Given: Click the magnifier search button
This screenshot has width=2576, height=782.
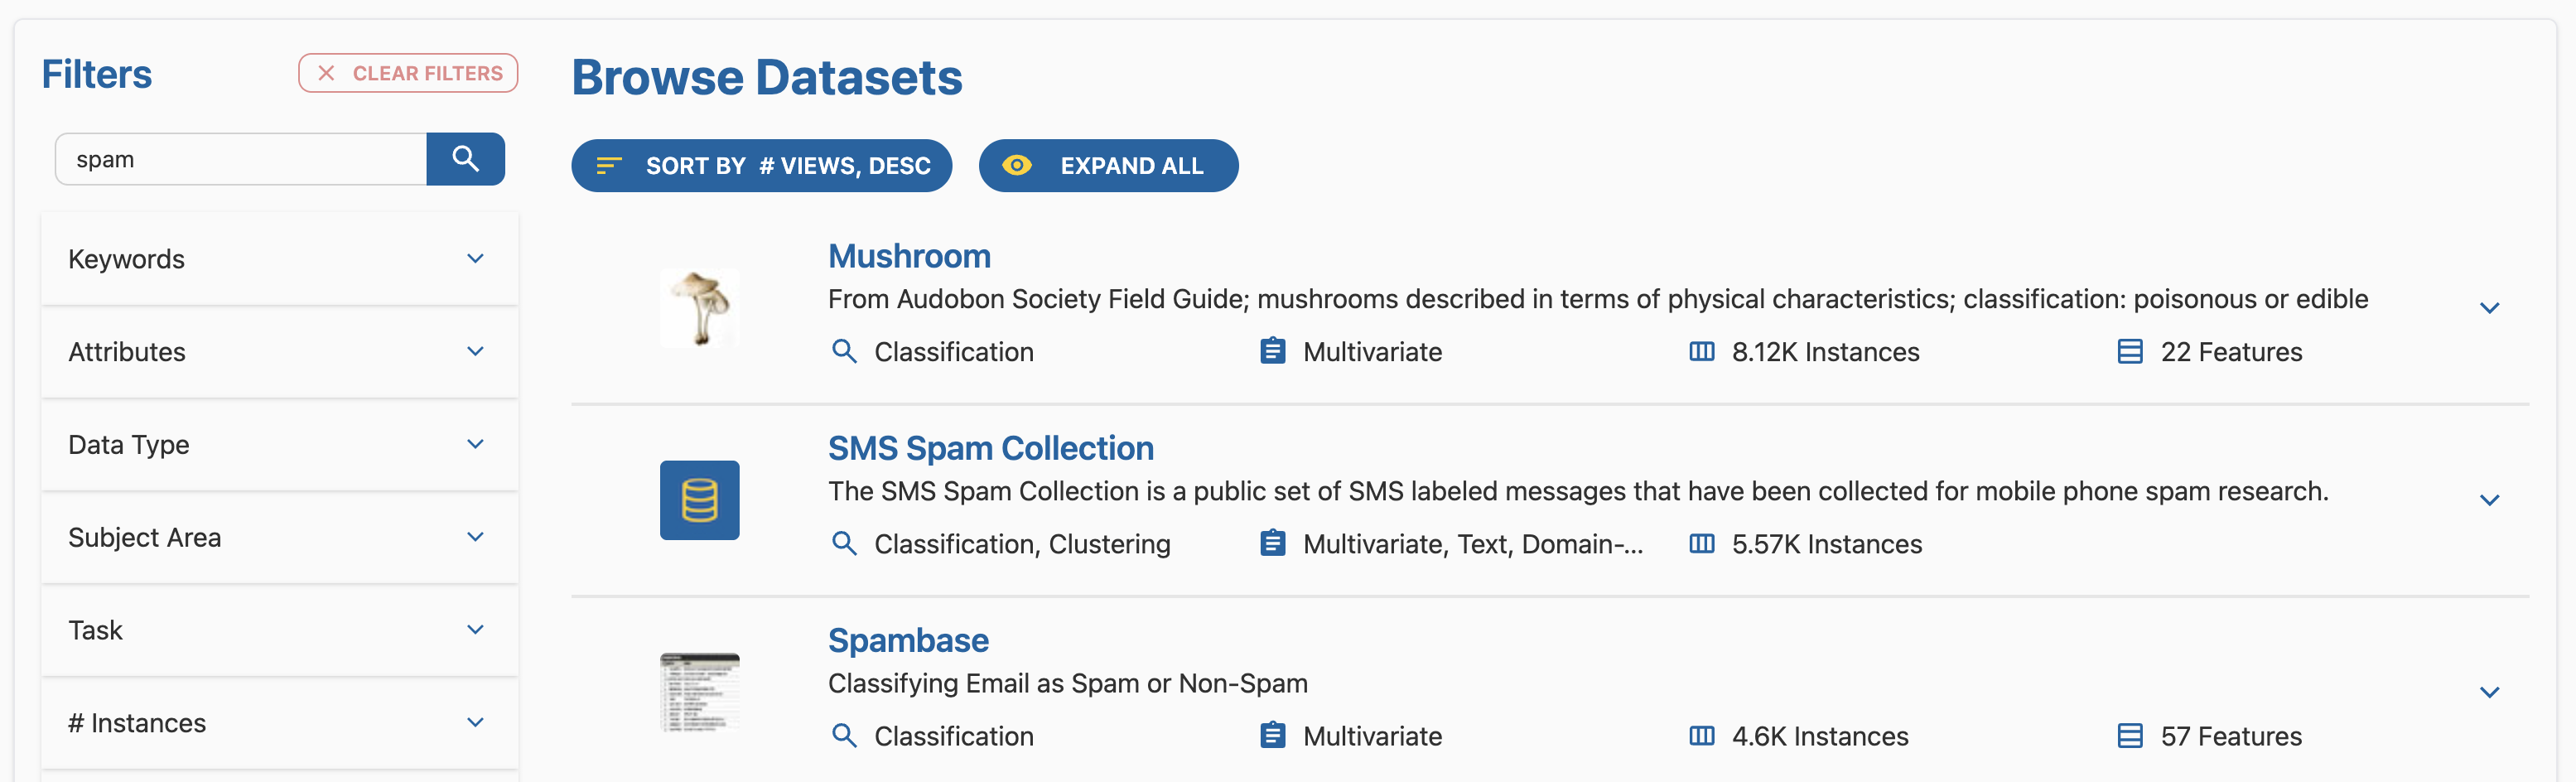Looking at the screenshot, I should (465, 159).
